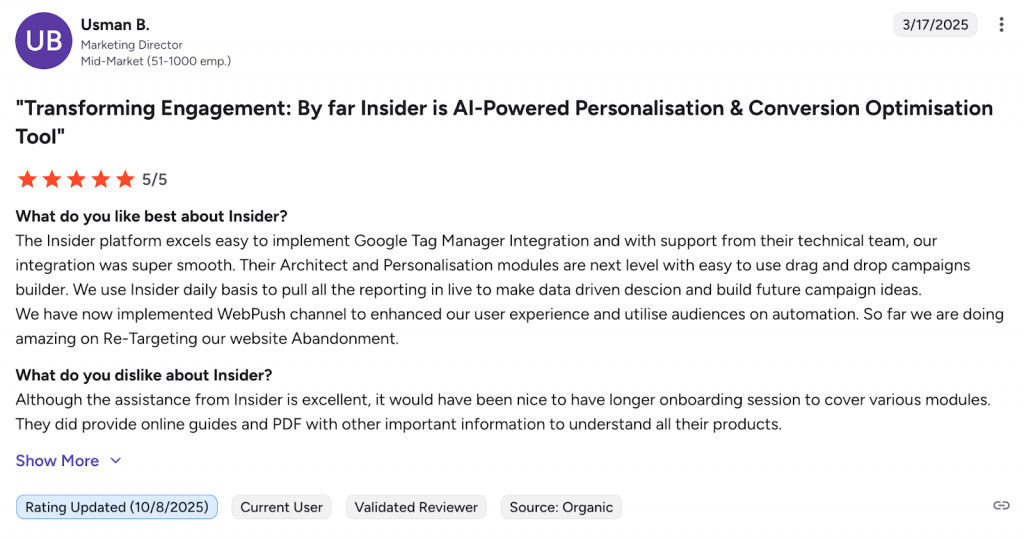
Task: Click the Source: Organic tag
Action: click(561, 507)
